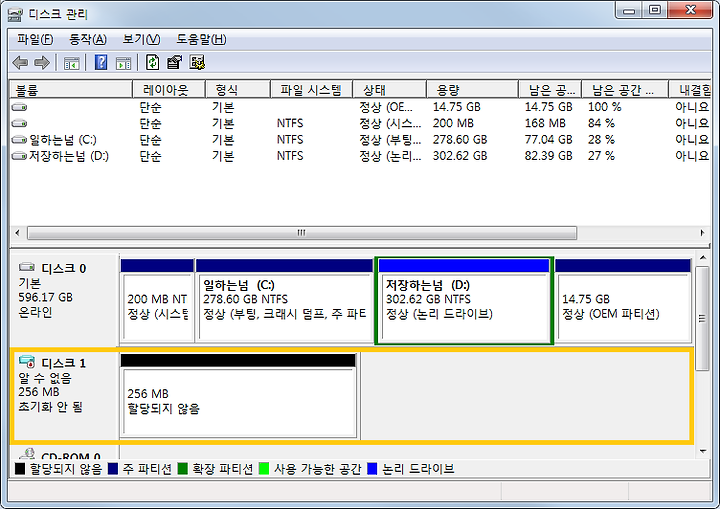Sort by the 상태 column header
The image size is (720, 509).
click(x=389, y=90)
